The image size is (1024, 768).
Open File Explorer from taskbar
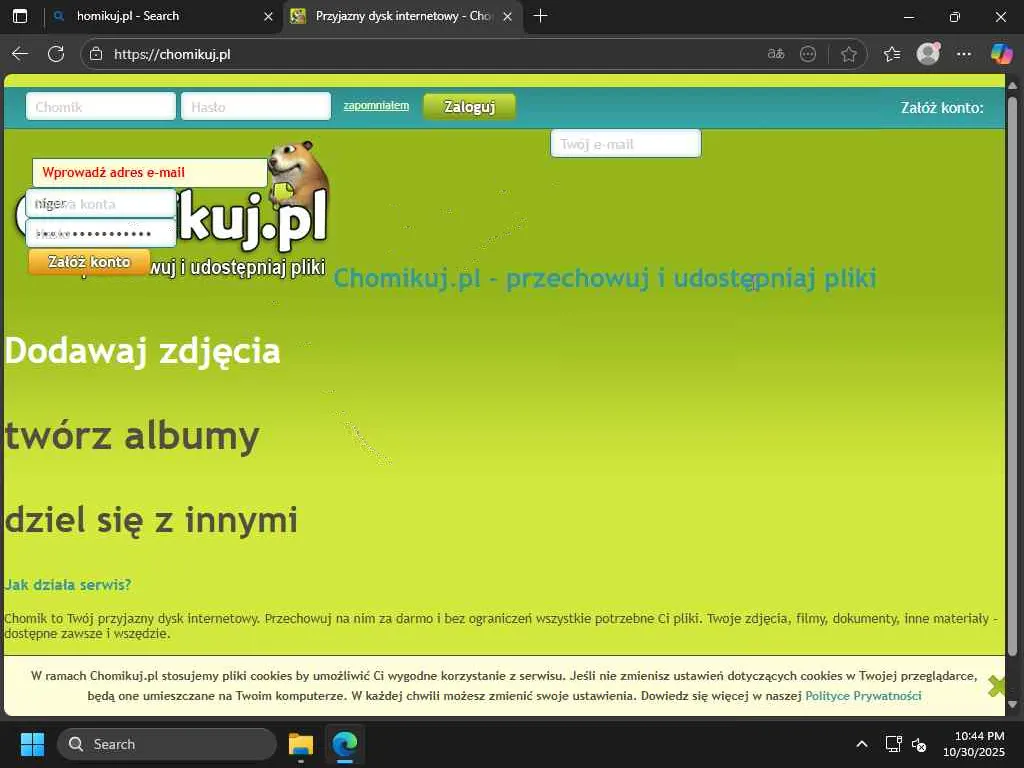click(301, 744)
